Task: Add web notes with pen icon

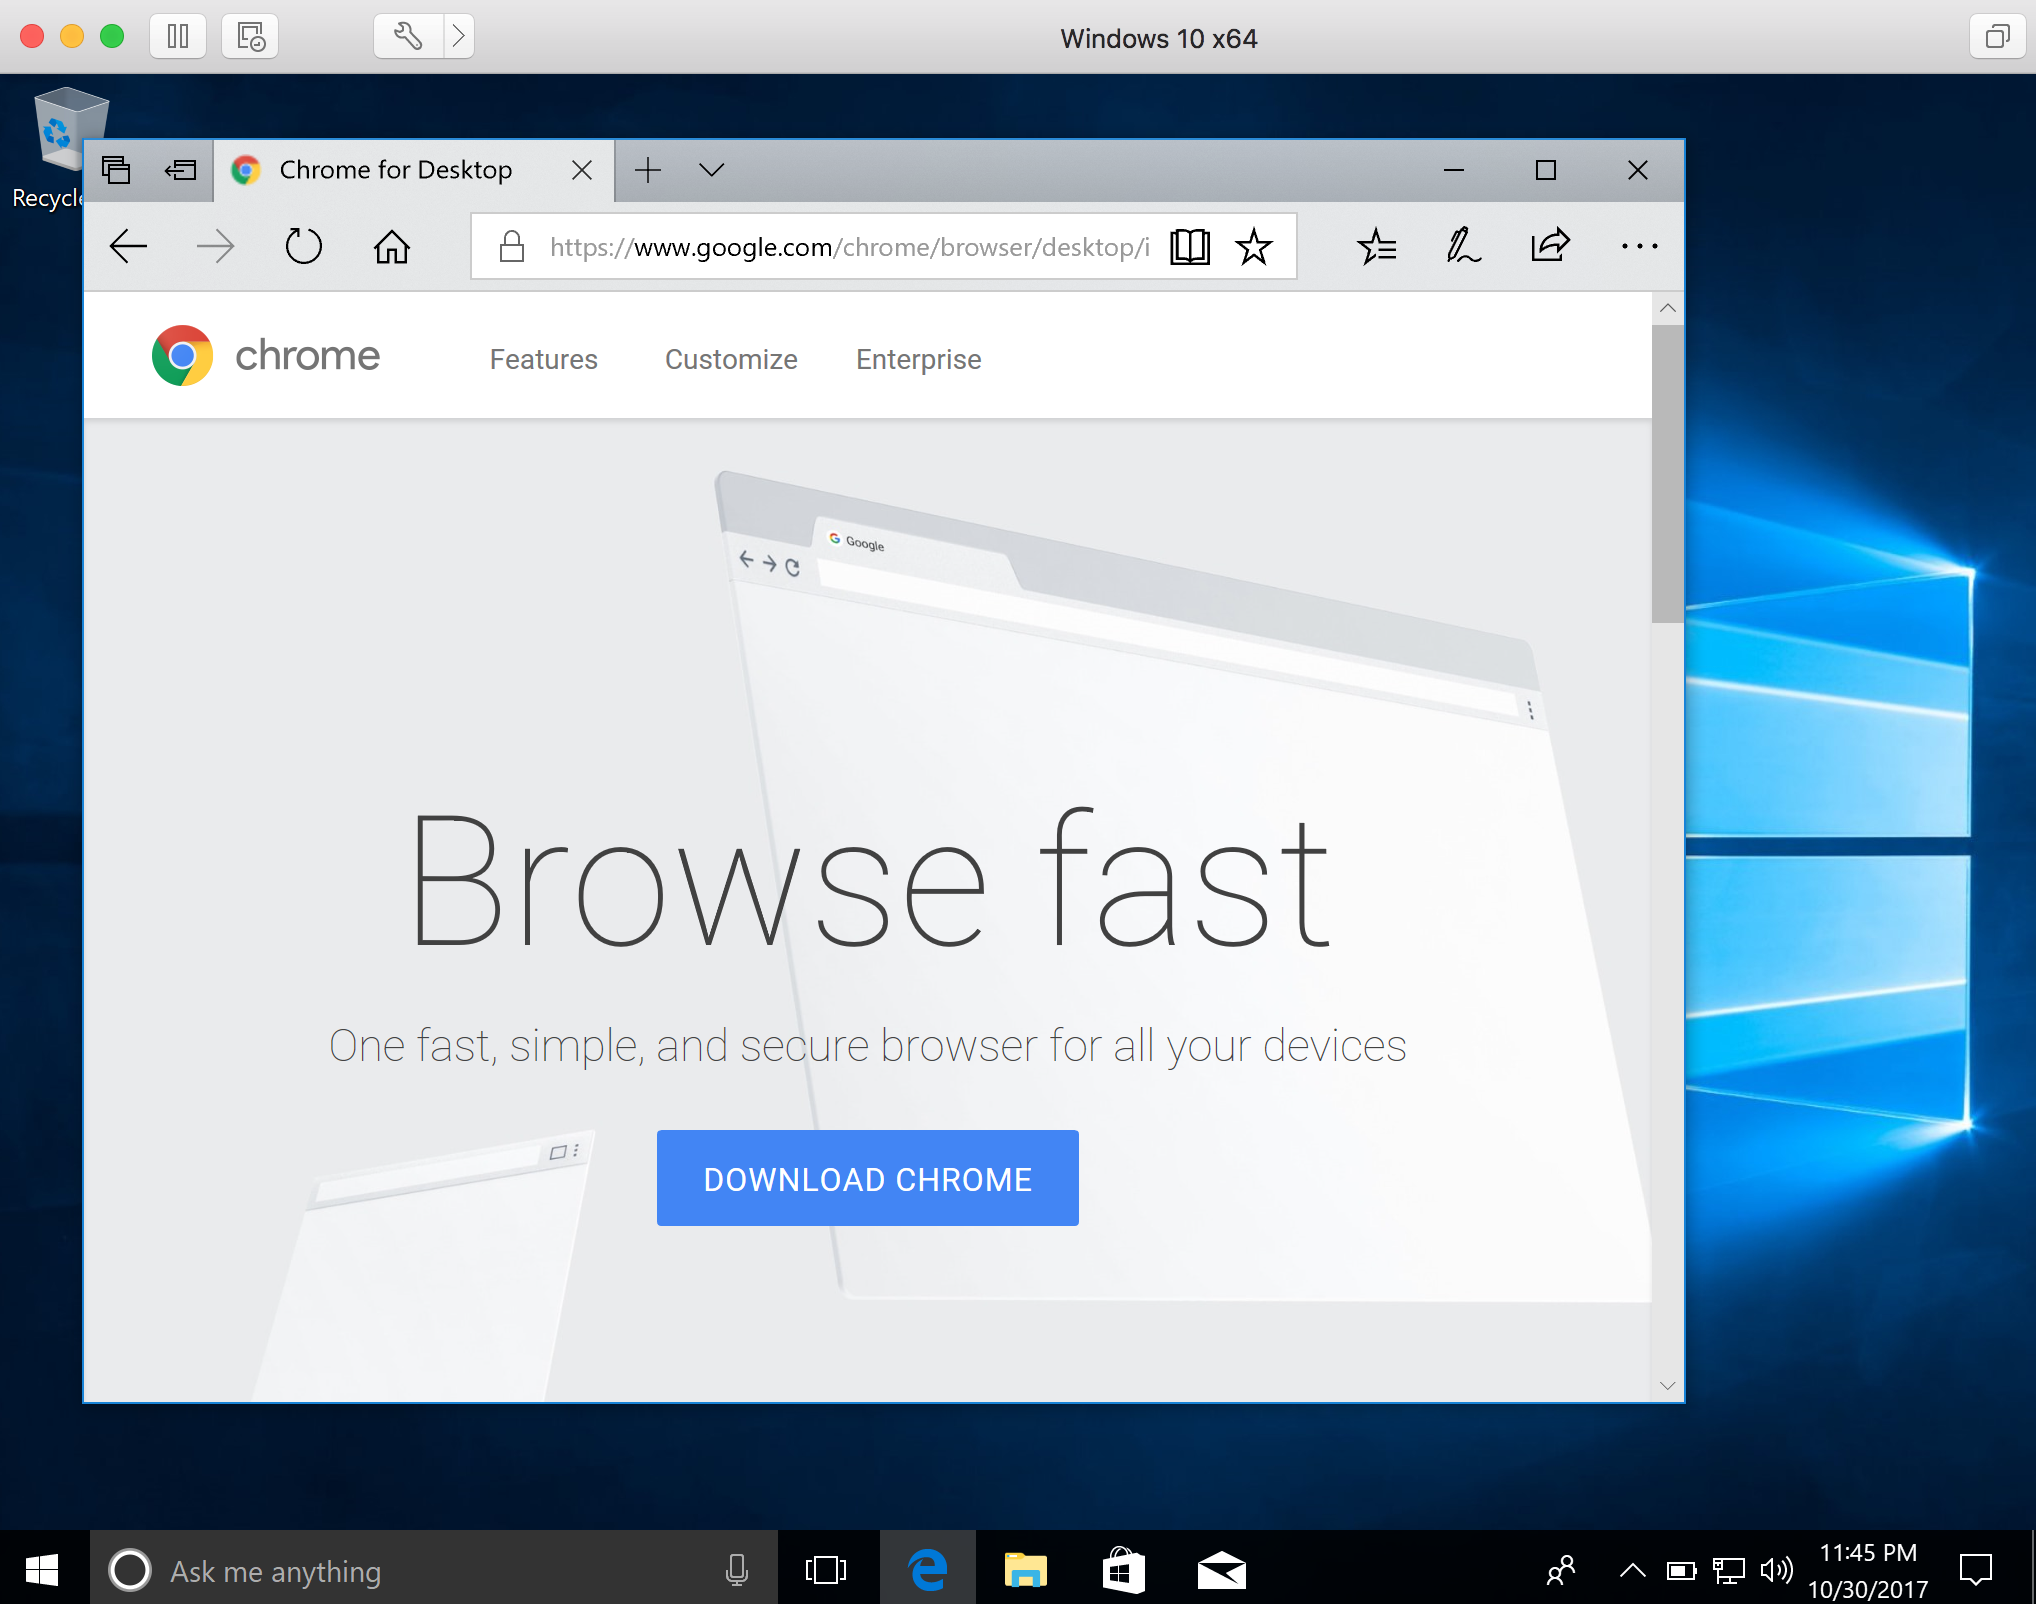Action: pyautogui.click(x=1463, y=246)
